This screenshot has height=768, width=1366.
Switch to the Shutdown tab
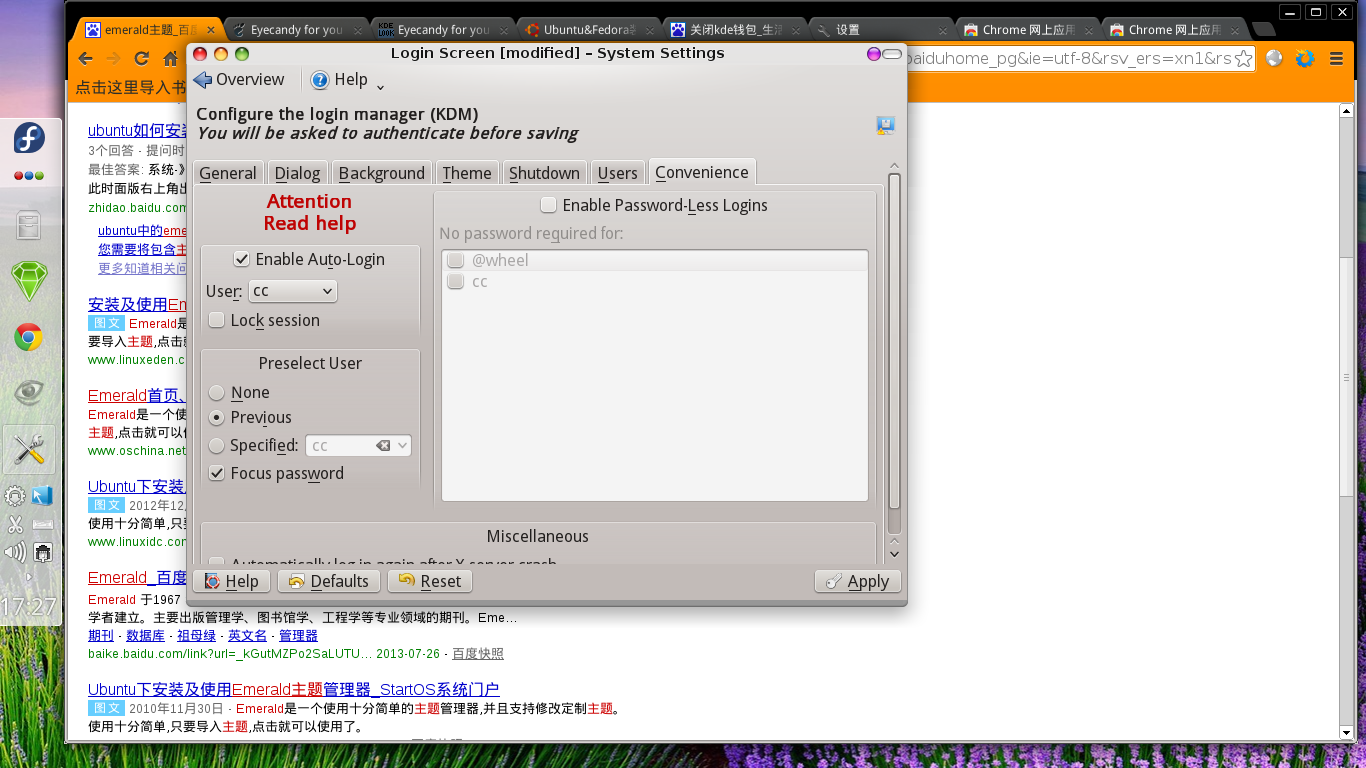[544, 173]
